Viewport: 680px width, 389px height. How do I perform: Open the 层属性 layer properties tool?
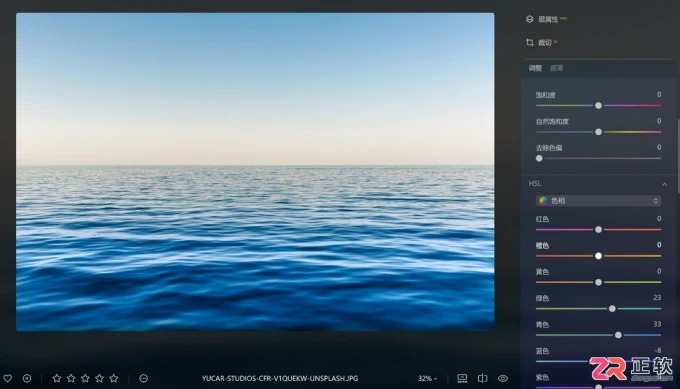point(548,20)
